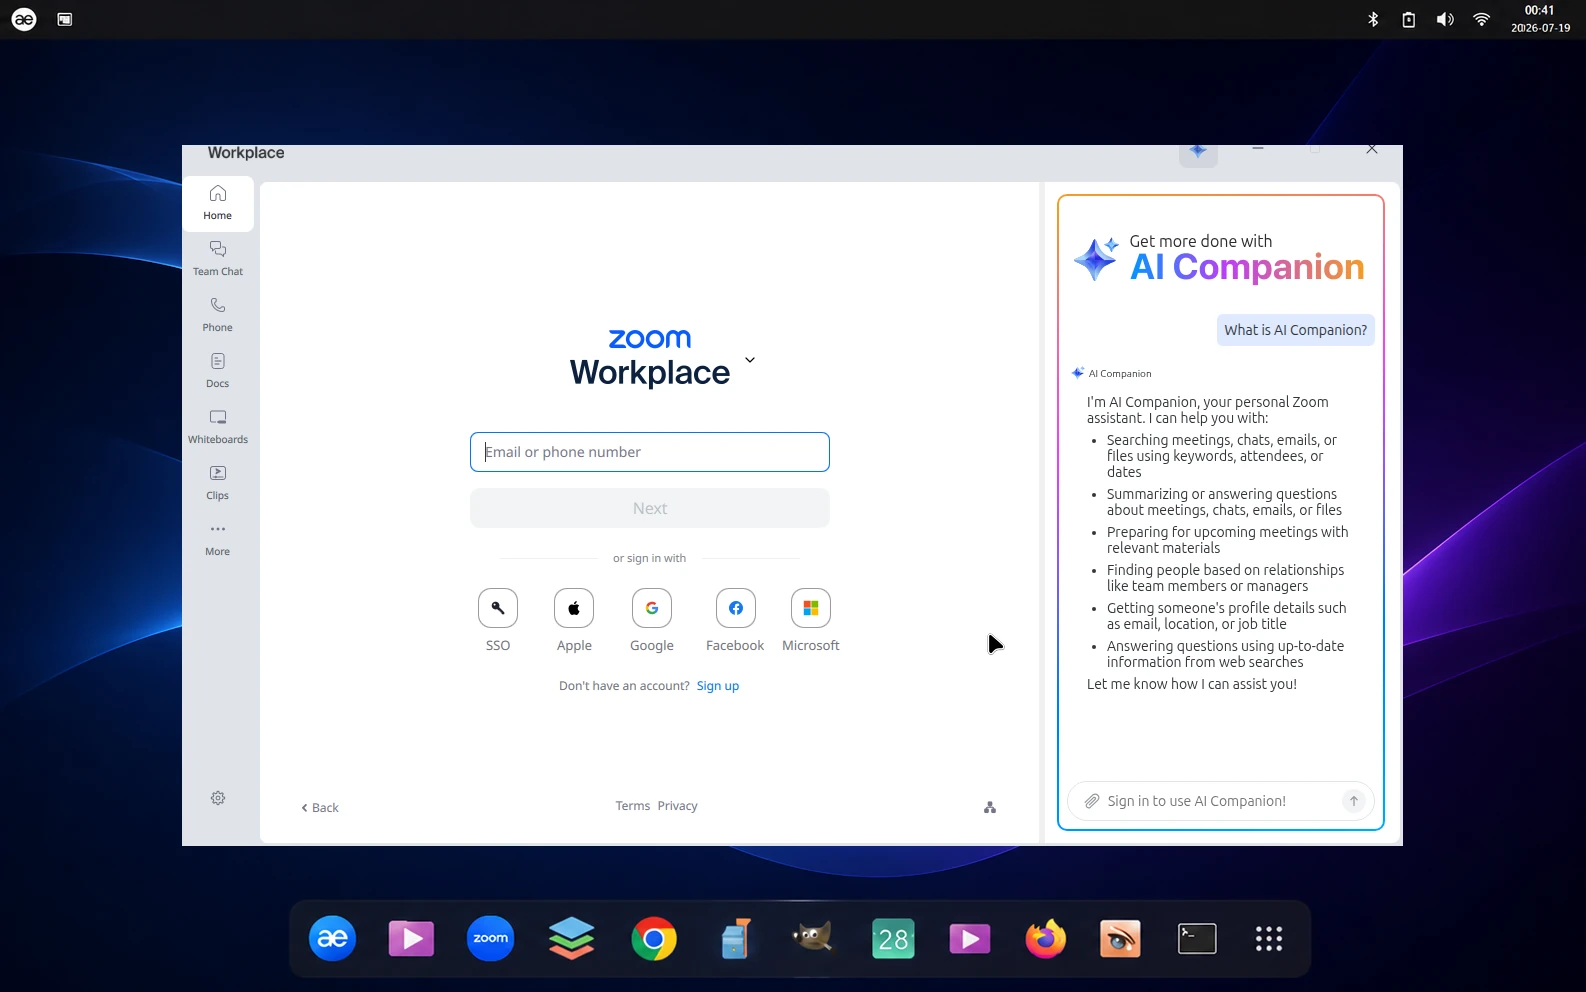Open the calendar app showing 28

893,939
